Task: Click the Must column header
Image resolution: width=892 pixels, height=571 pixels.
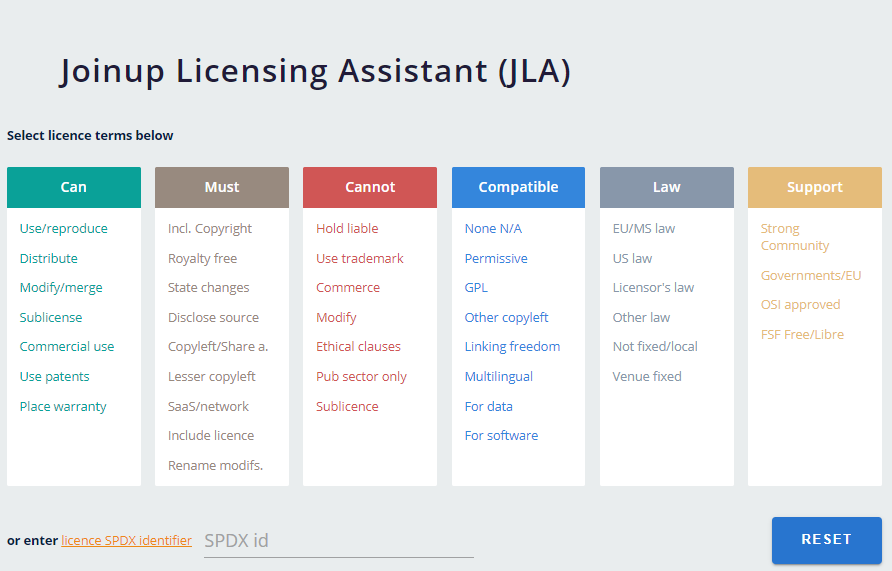Action: click(222, 187)
